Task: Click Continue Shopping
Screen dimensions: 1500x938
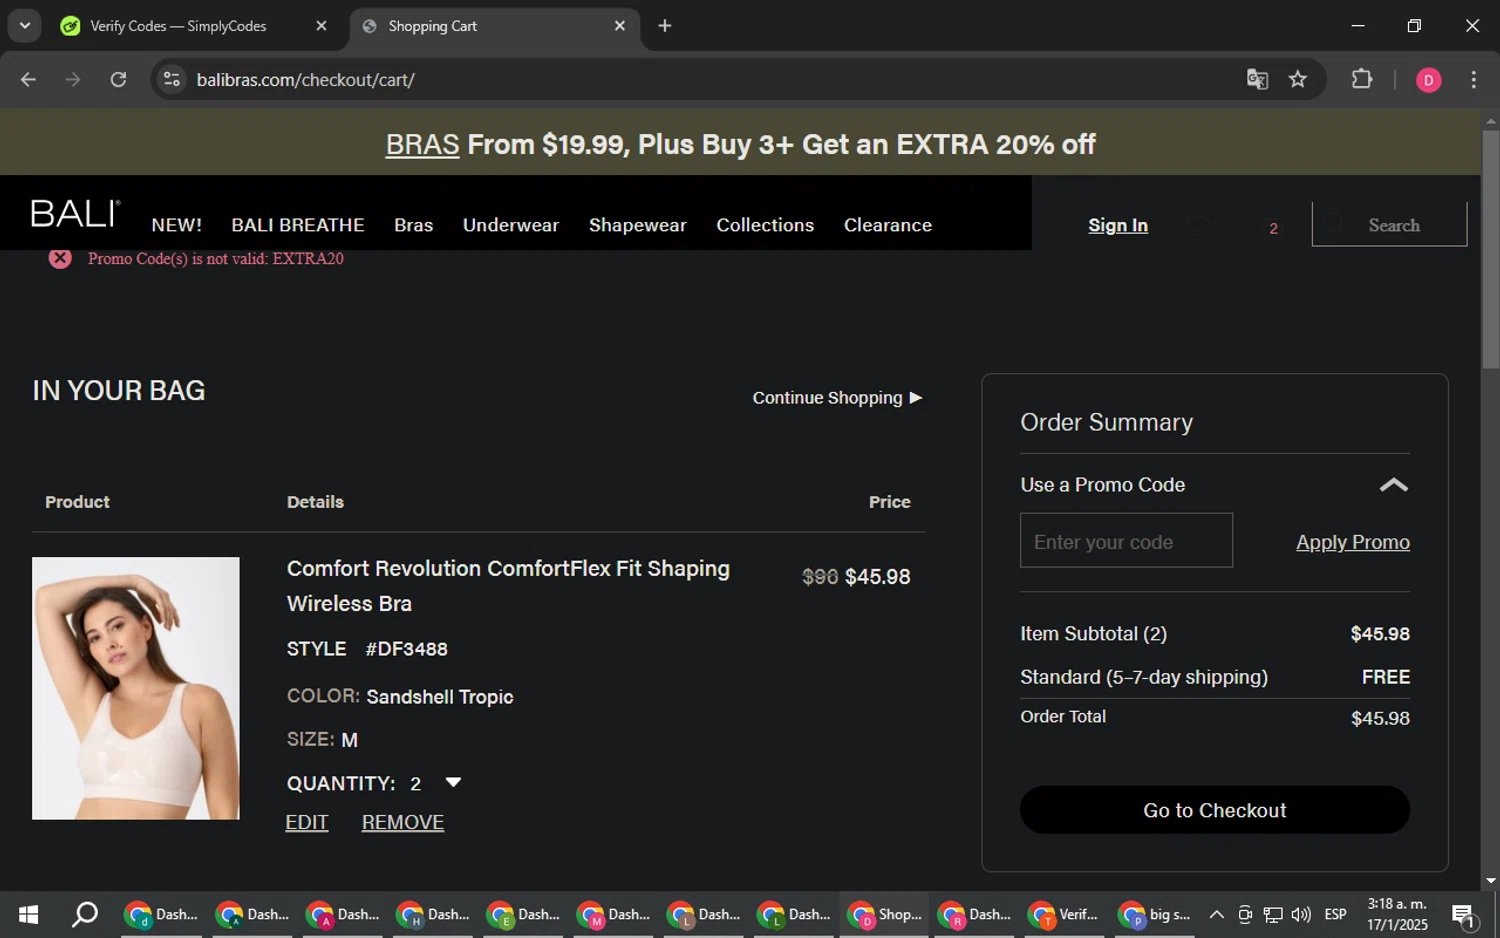Action: [x=837, y=398]
